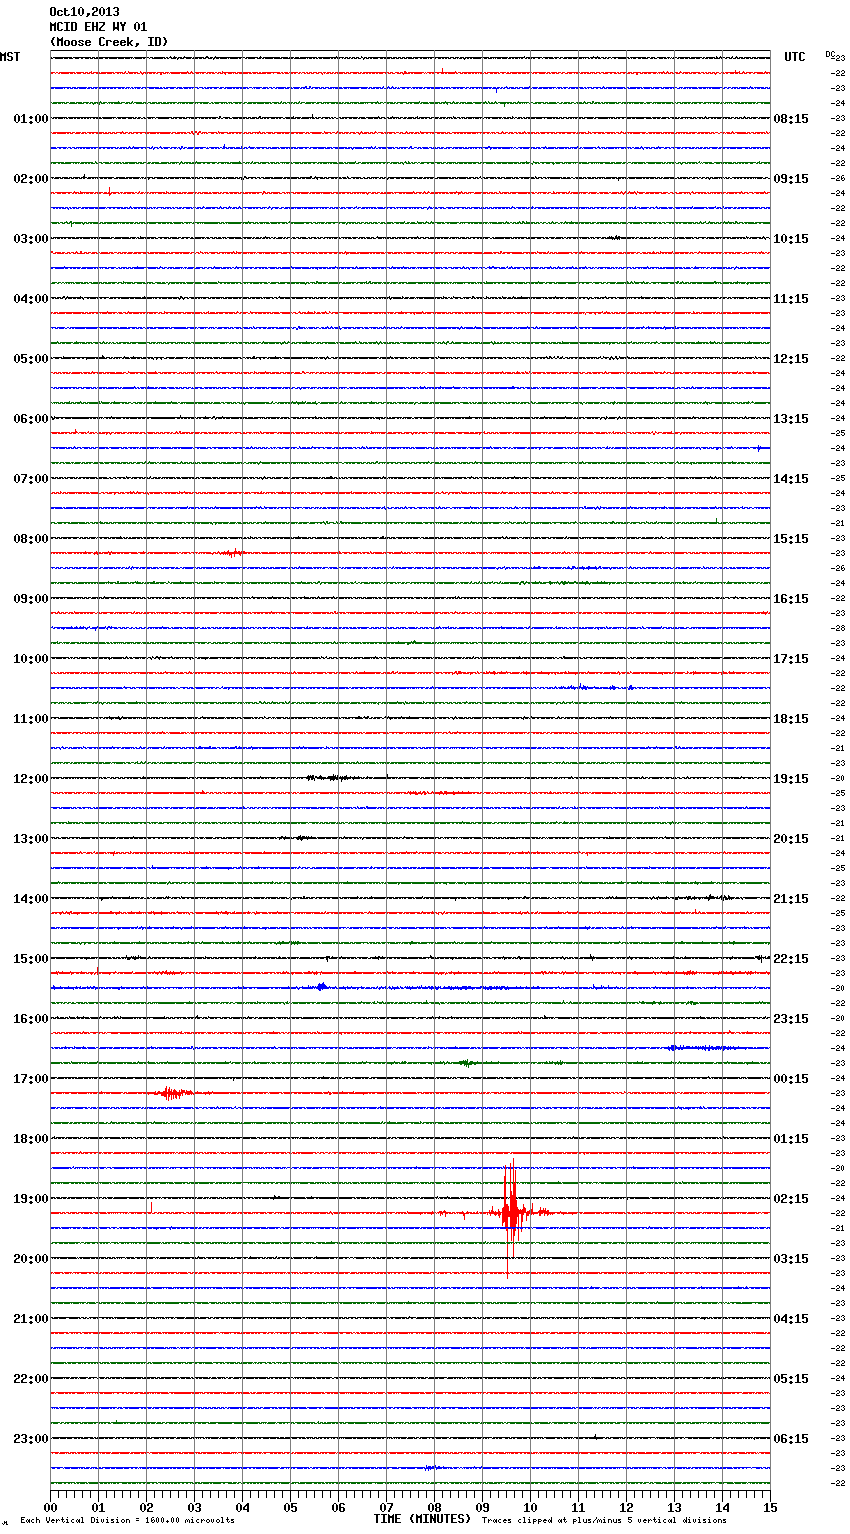This screenshot has height=1534, width=850.
Task: Click the "16:15" UTC row label
Action: click(791, 599)
